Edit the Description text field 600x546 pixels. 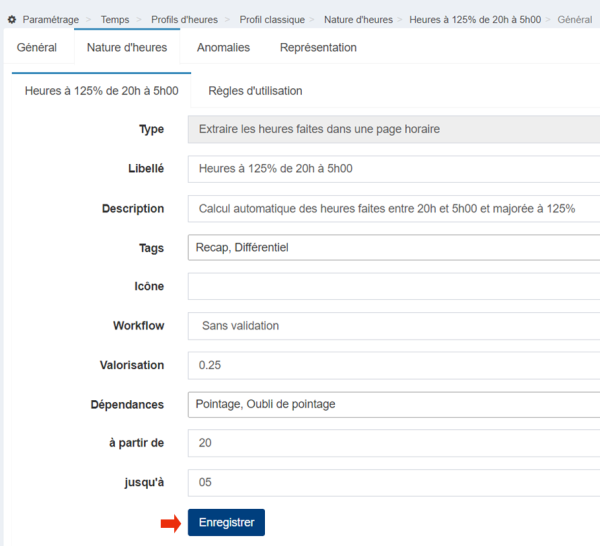[394, 209]
